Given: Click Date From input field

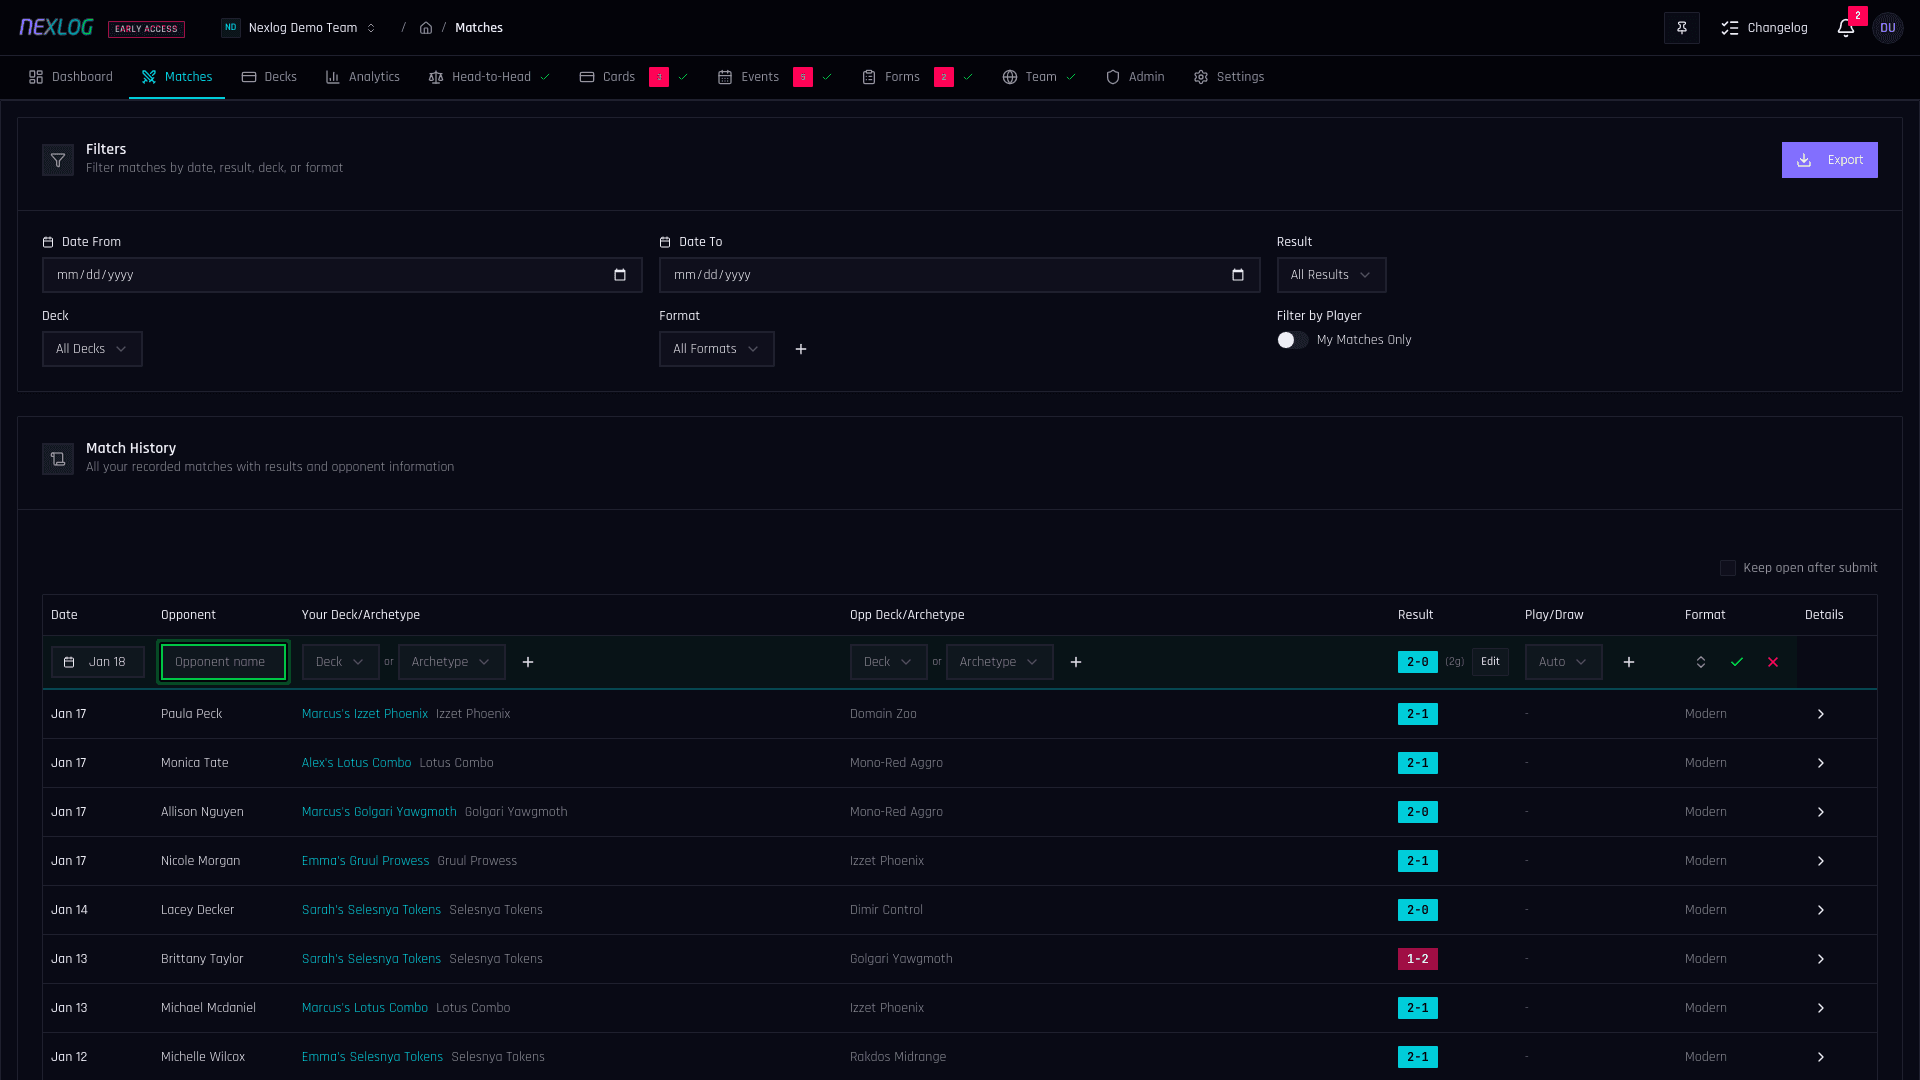Looking at the screenshot, I should coord(342,275).
